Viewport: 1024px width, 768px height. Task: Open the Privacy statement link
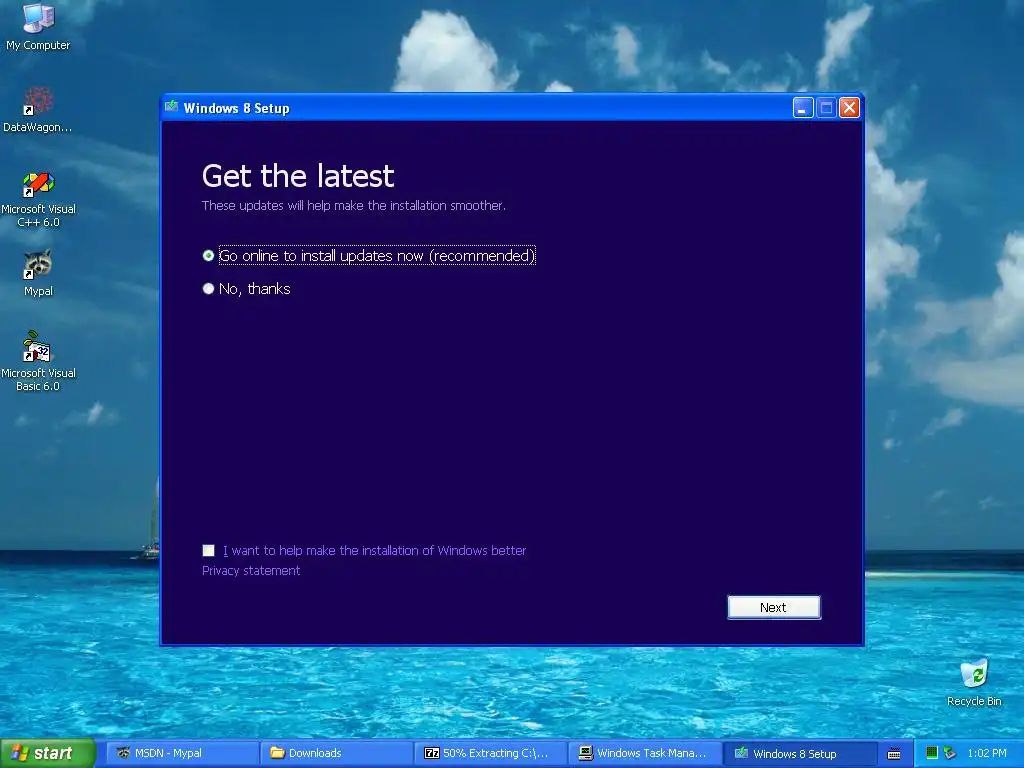(251, 571)
